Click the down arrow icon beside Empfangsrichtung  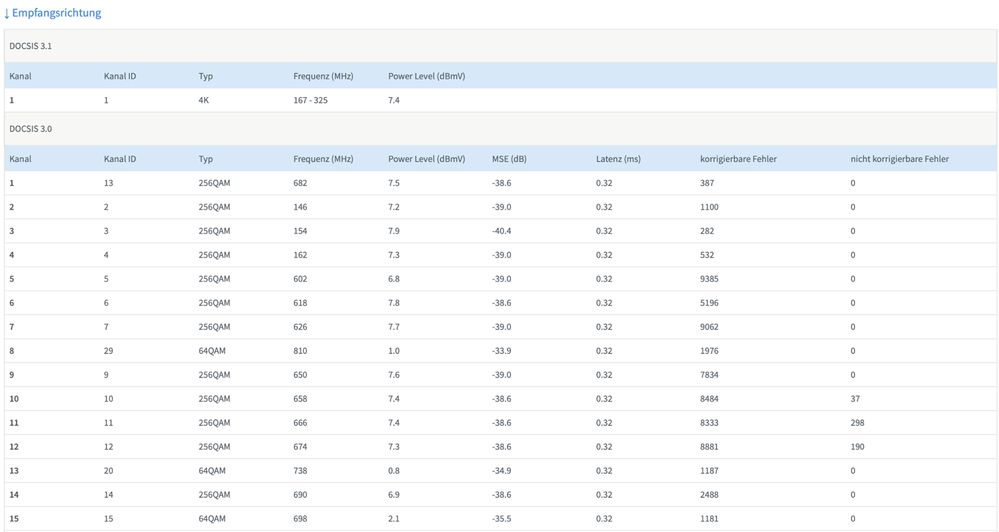[7, 13]
